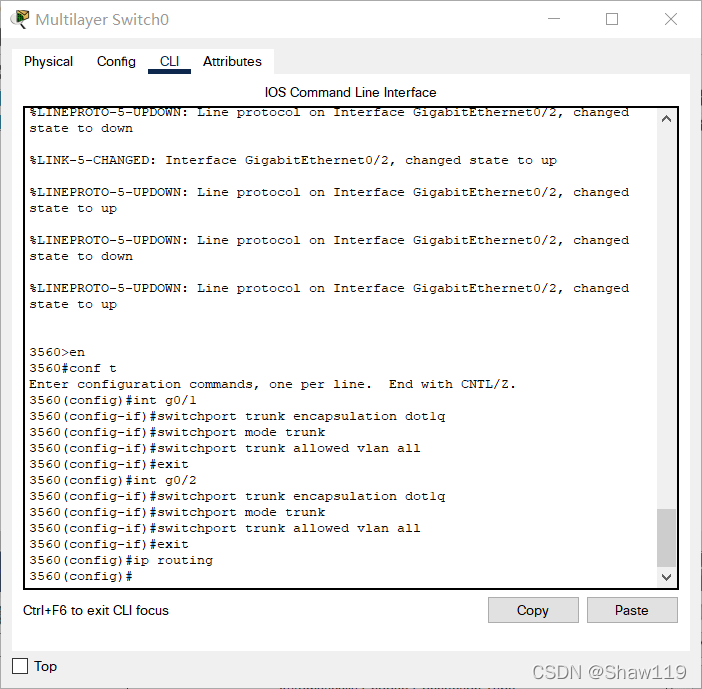Click the last 3560(config)# prompt line
Viewport: 702px width, 689px height.
tap(81, 576)
